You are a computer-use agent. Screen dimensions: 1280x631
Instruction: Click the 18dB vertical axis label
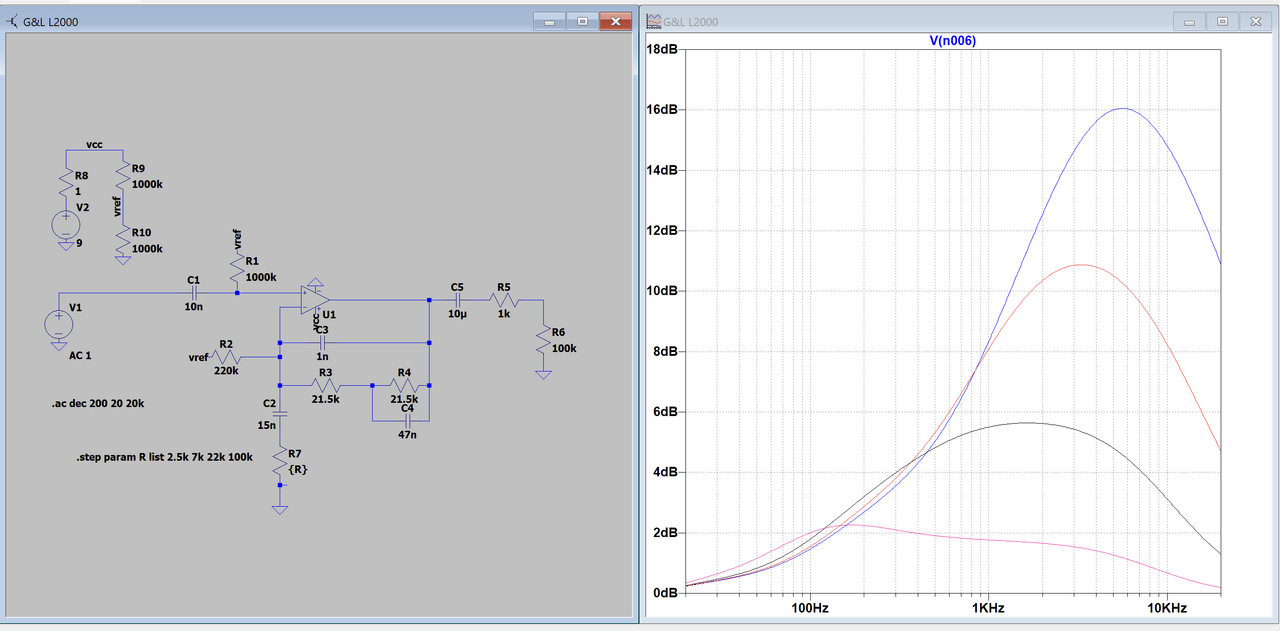tap(662, 49)
